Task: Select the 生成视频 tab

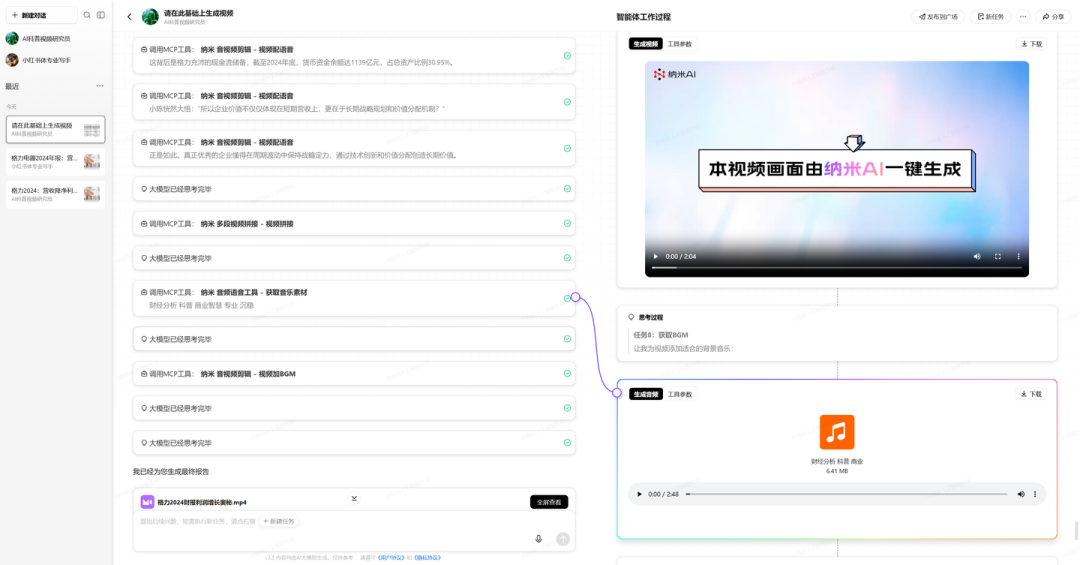Action: (x=645, y=44)
